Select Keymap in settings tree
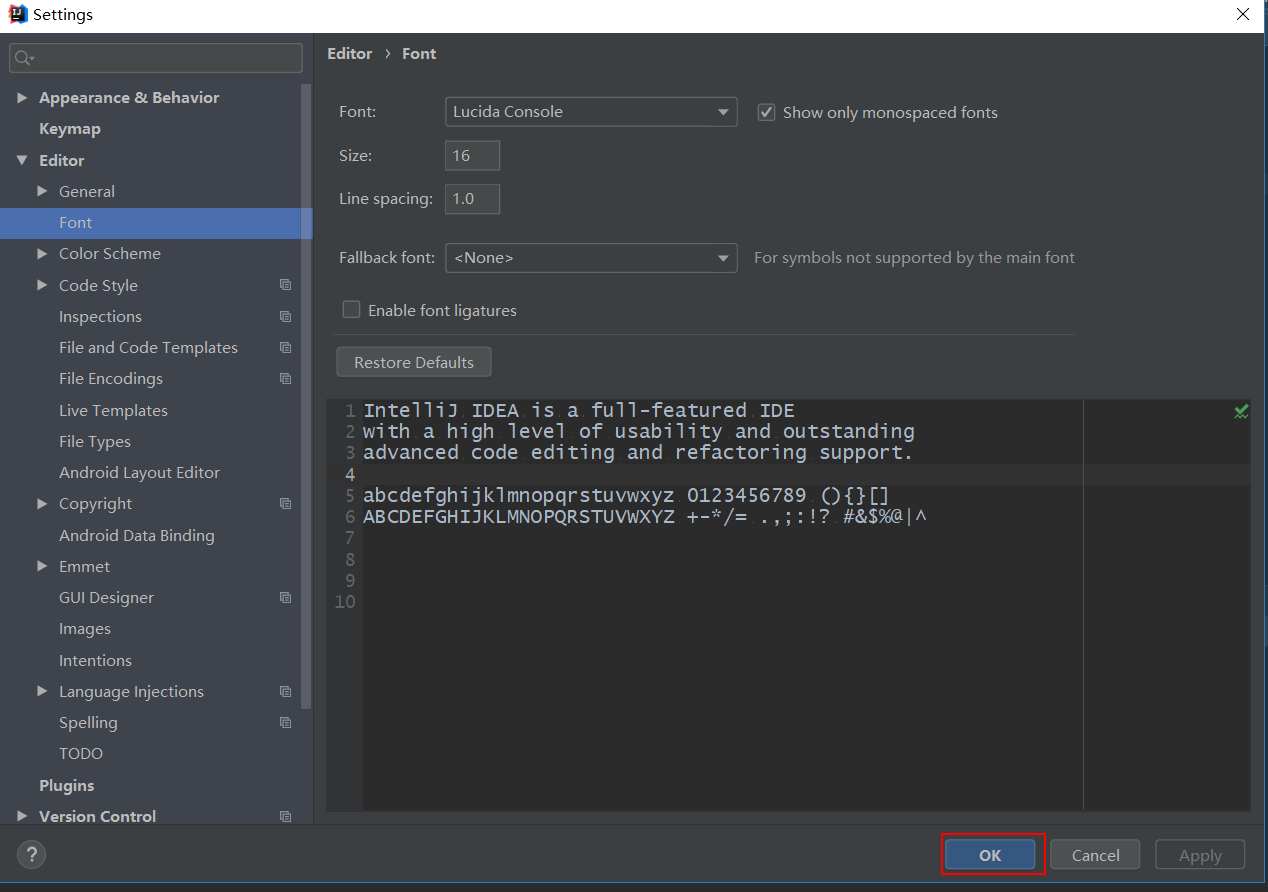Viewport: 1268px width, 892px height. pyautogui.click(x=70, y=129)
